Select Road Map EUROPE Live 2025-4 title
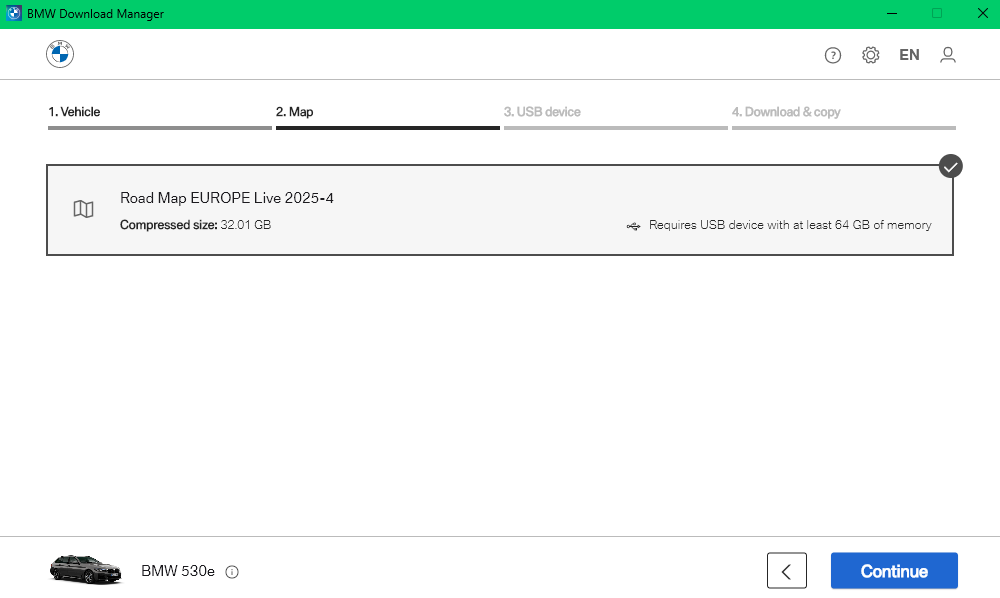1000x598 pixels. [227, 198]
